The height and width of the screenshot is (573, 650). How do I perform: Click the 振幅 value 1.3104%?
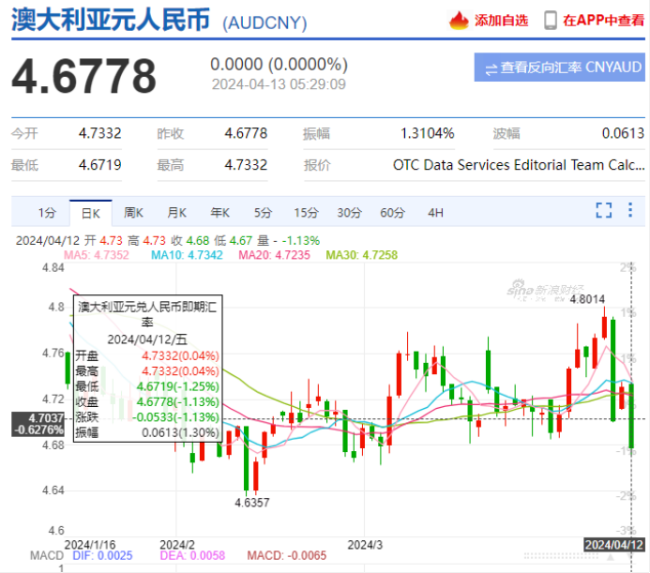(x=427, y=134)
